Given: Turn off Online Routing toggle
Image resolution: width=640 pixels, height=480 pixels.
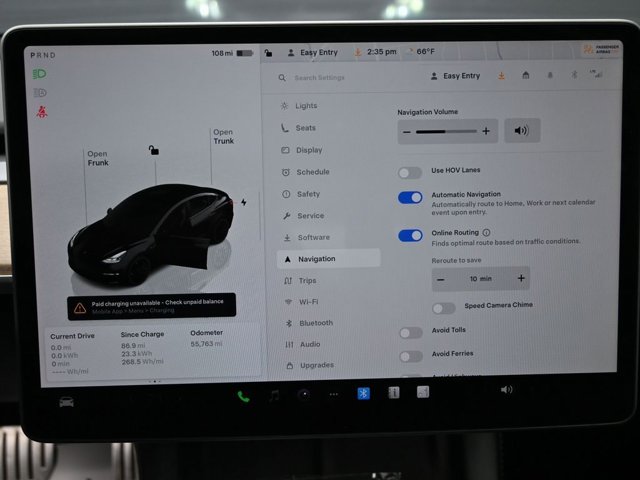Looking at the screenshot, I should click(411, 236).
